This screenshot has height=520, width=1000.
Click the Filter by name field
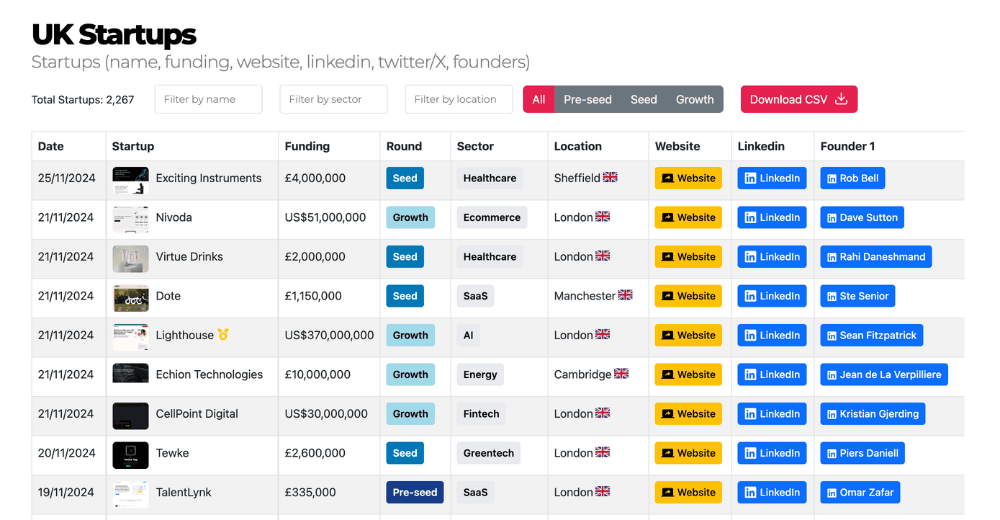pos(208,99)
